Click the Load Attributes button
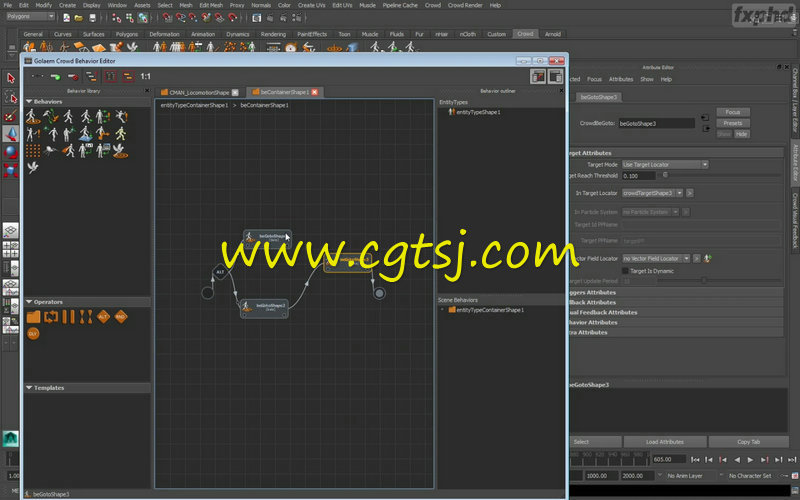Image resolution: width=800 pixels, height=500 pixels. pyautogui.click(x=665, y=442)
